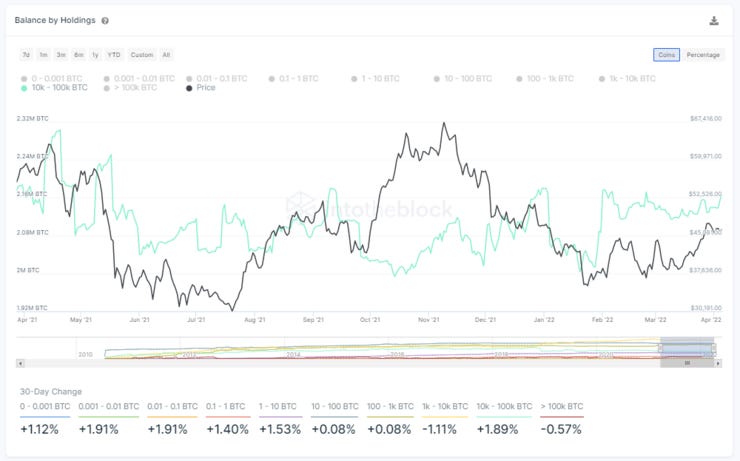Open the Balance by Holdings help icon
This screenshot has width=740, height=461.
pyautogui.click(x=105, y=21)
